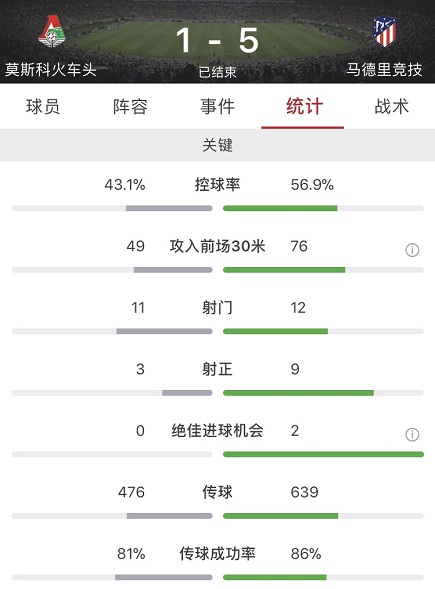The width and height of the screenshot is (435, 589).
Task: Tap the 马德里竞技 team name
Action: (x=384, y=70)
